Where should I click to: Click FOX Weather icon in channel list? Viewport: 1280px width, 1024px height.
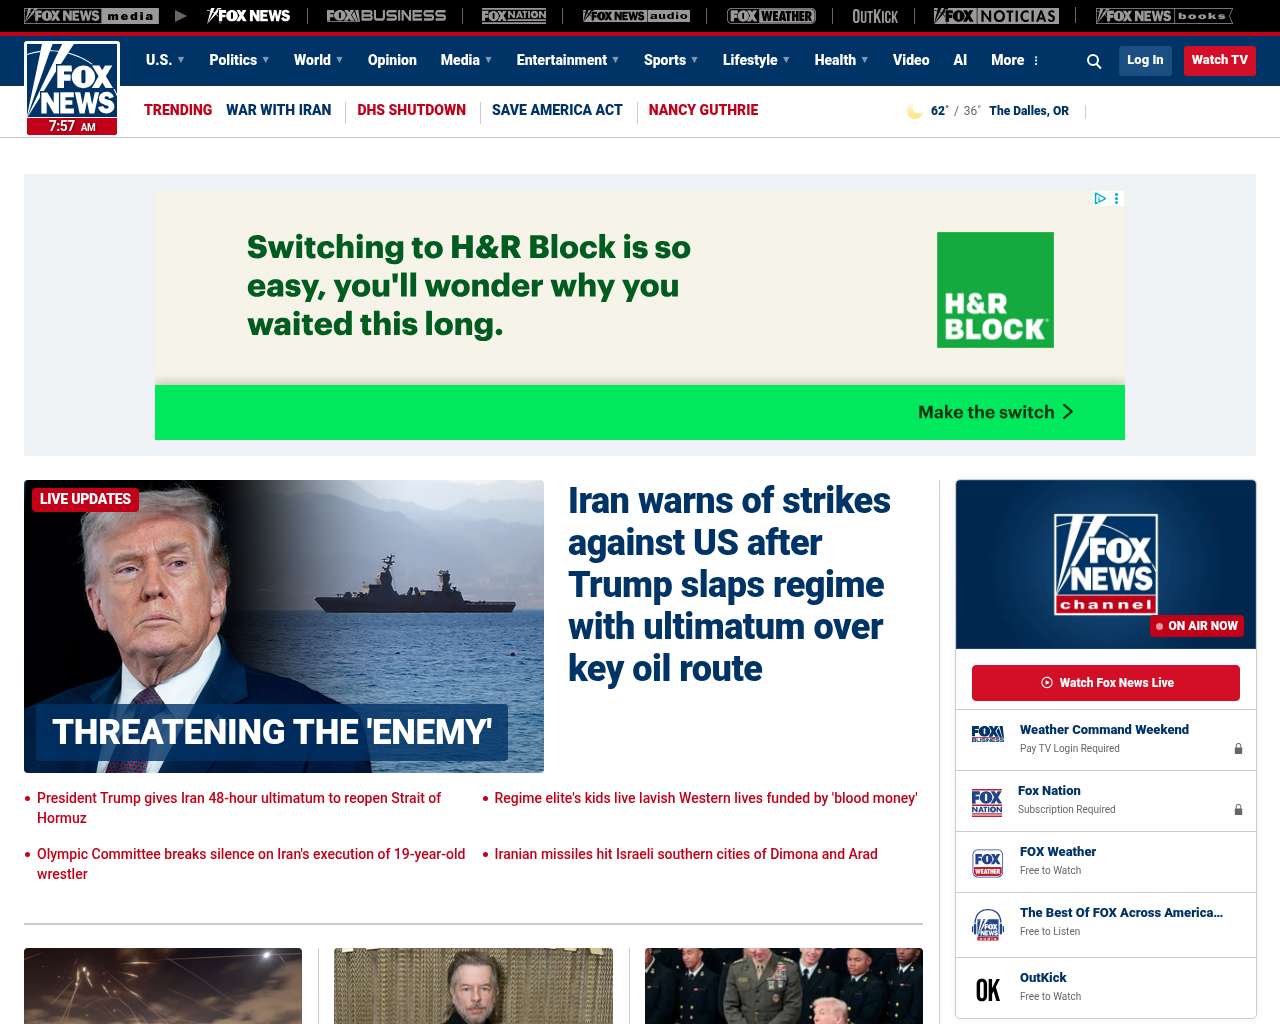pyautogui.click(x=988, y=863)
